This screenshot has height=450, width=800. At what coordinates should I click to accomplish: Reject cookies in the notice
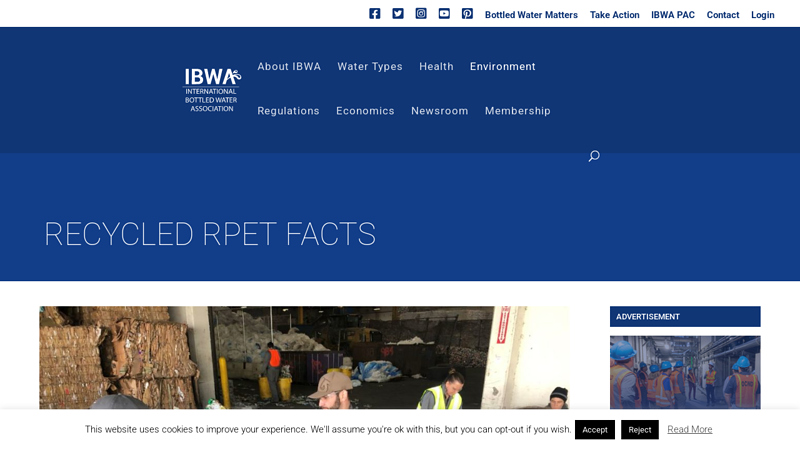(640, 430)
